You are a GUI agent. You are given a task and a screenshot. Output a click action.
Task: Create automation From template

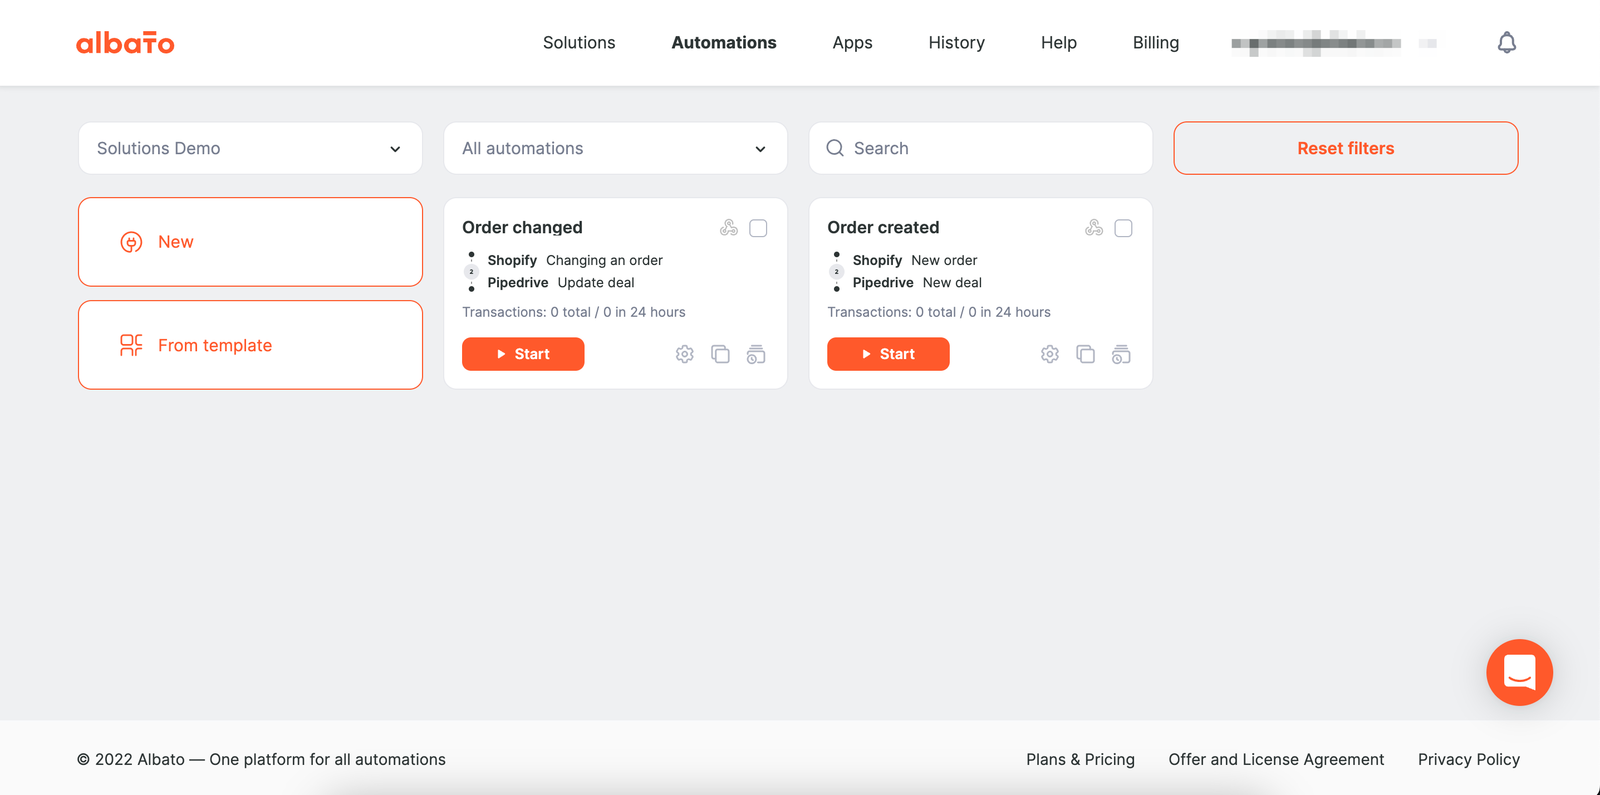(250, 345)
